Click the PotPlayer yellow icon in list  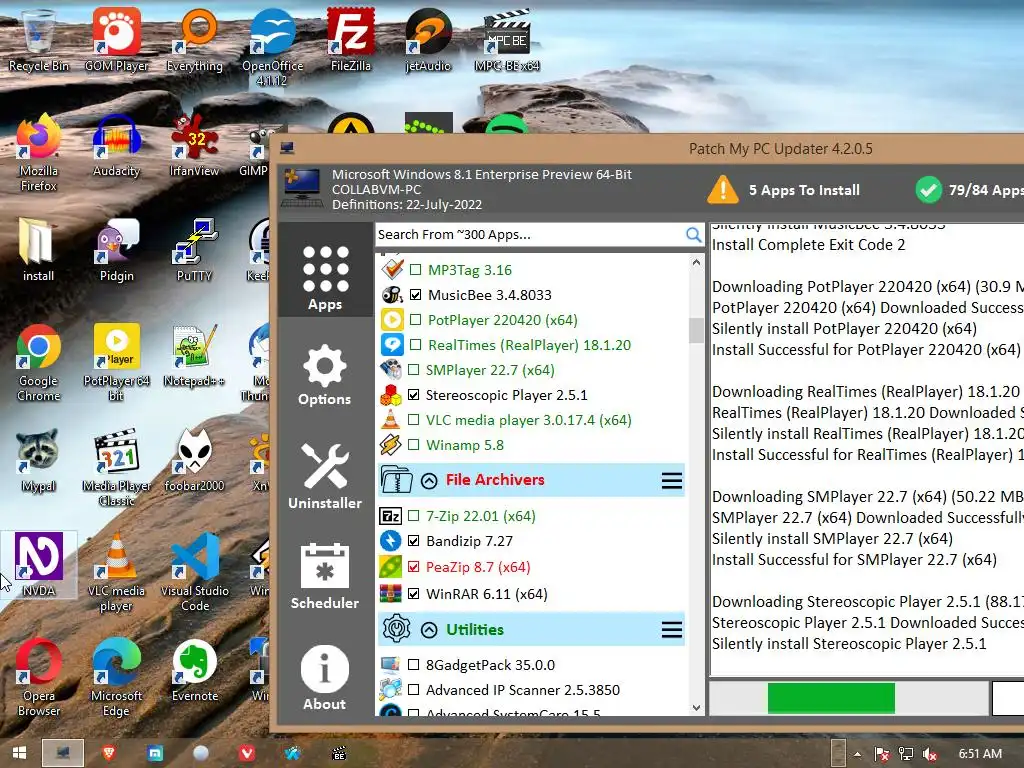[x=392, y=319]
